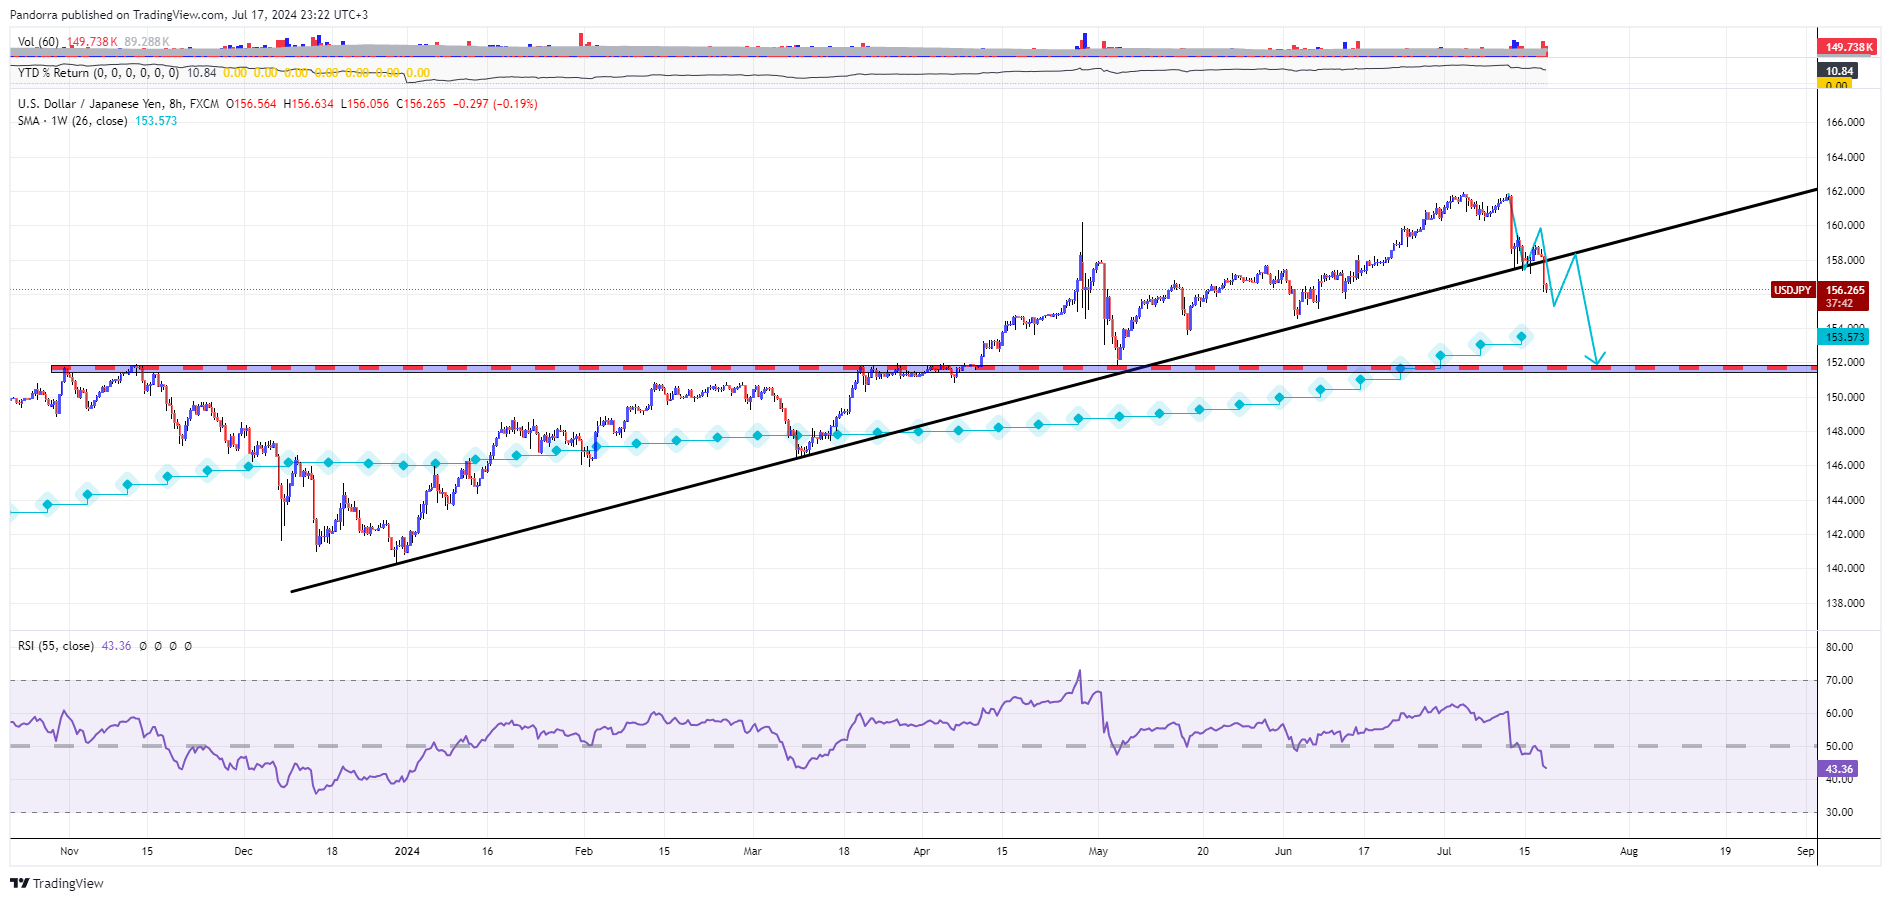Click the RSI (55, close) indicator legend
This screenshot has height=901, width=1891.
(56, 646)
